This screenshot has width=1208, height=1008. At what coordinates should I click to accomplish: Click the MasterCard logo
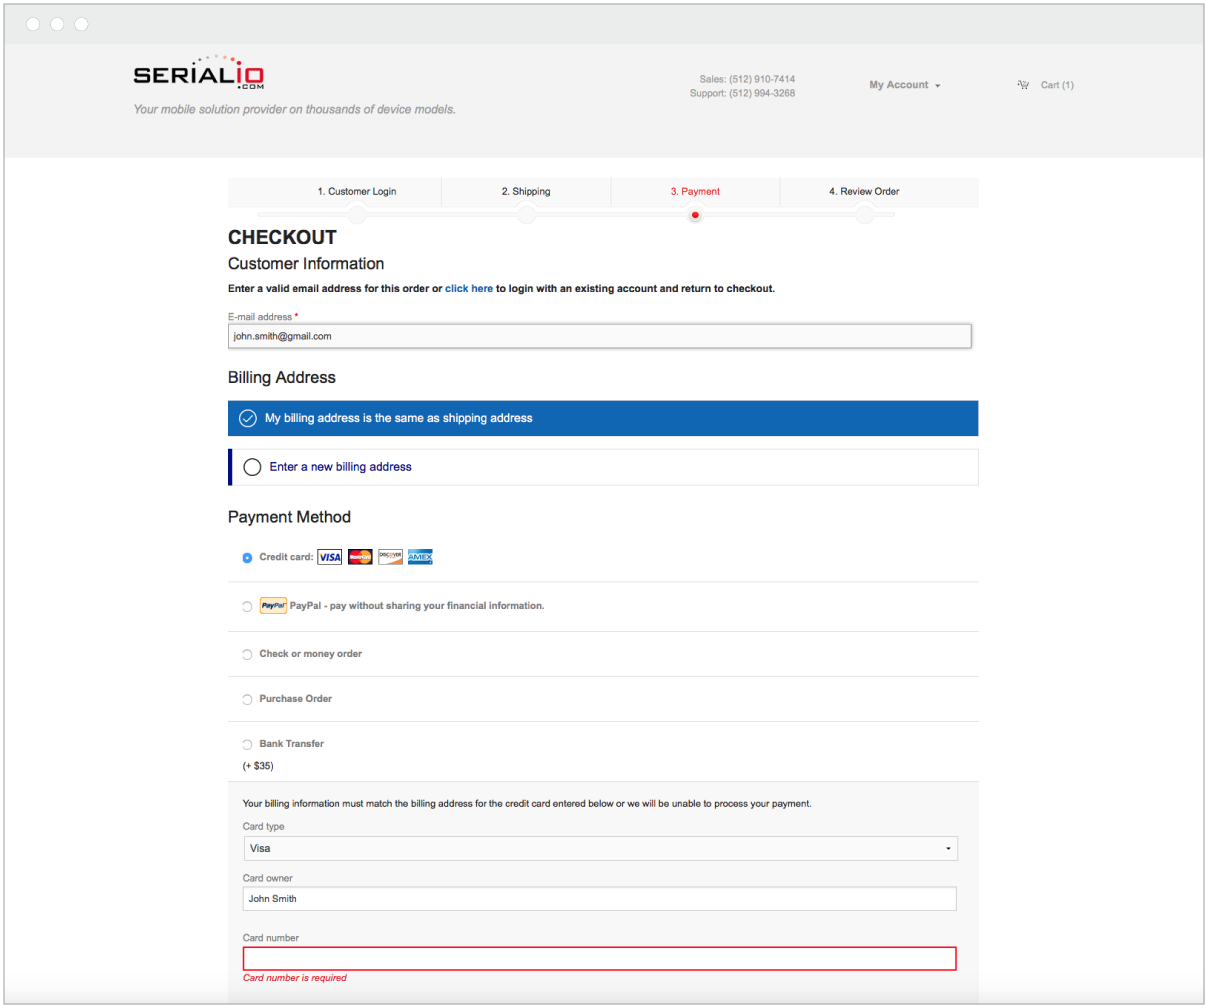(x=360, y=557)
